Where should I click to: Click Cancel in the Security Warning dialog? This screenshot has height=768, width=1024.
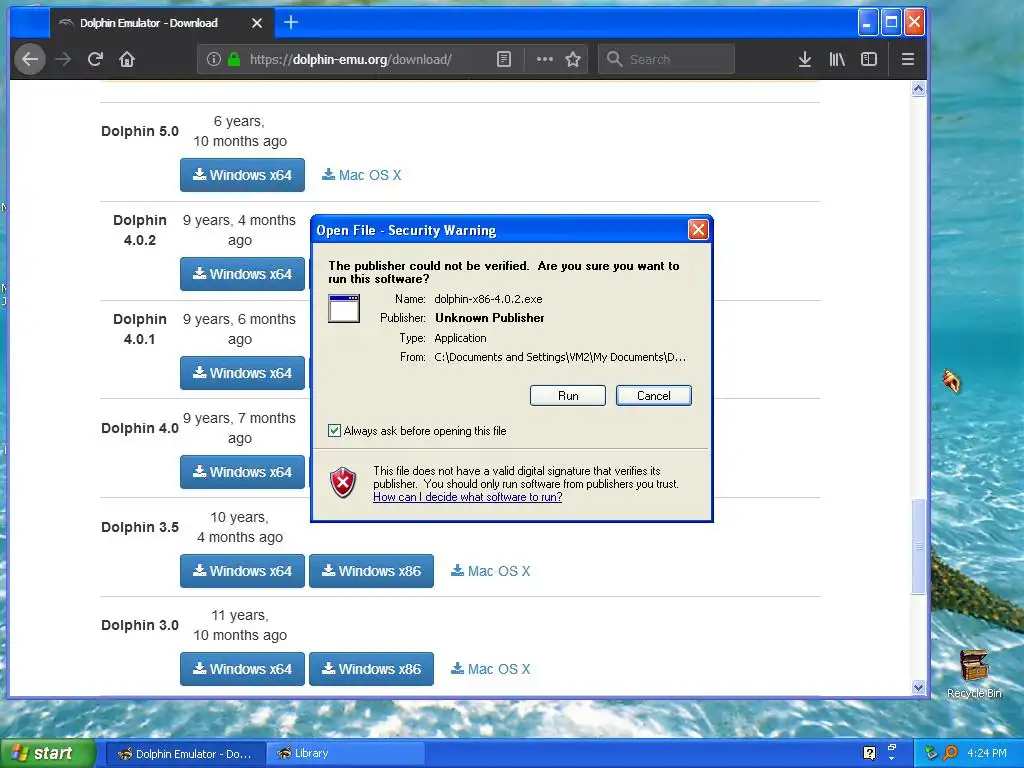(x=654, y=396)
